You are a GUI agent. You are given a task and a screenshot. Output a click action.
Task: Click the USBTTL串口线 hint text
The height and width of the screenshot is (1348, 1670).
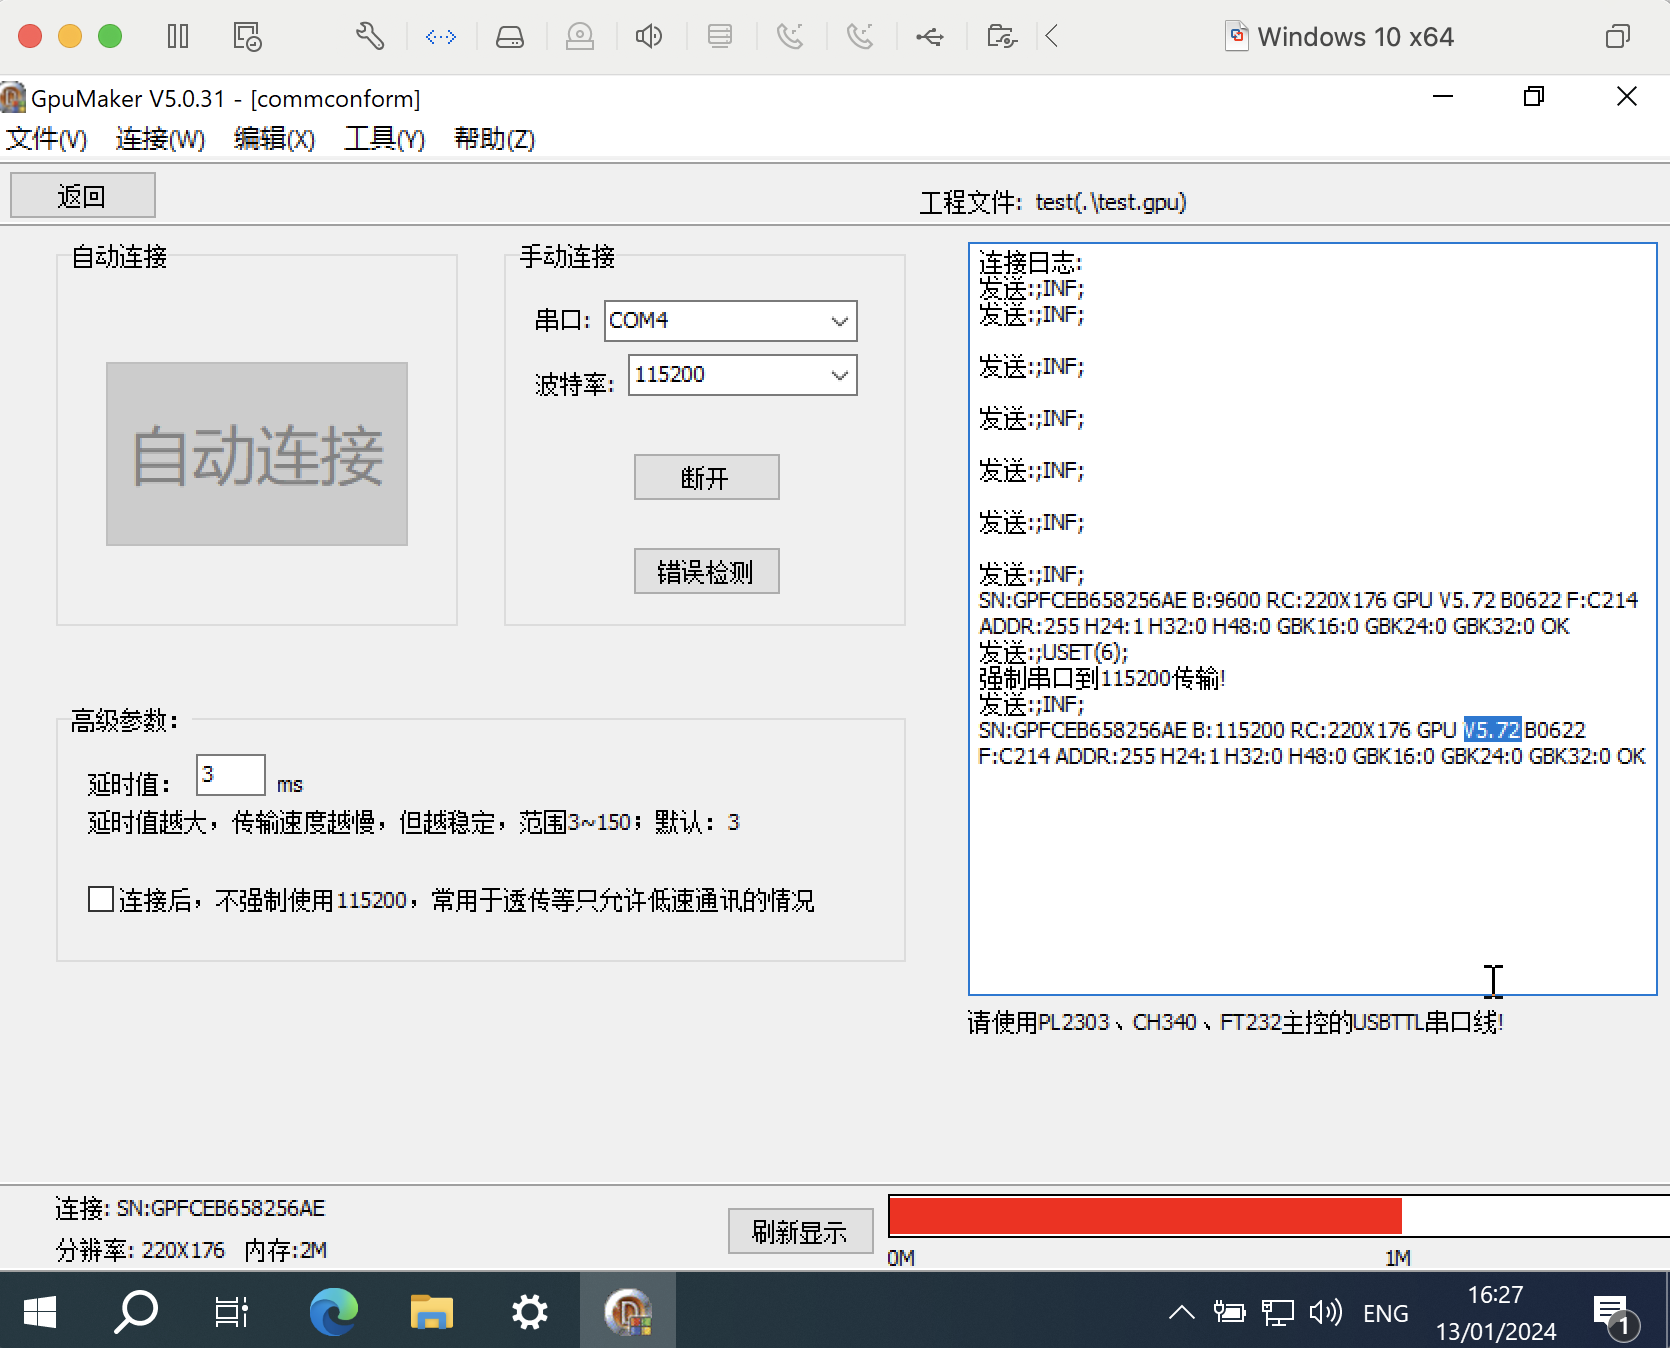pos(1235,1022)
